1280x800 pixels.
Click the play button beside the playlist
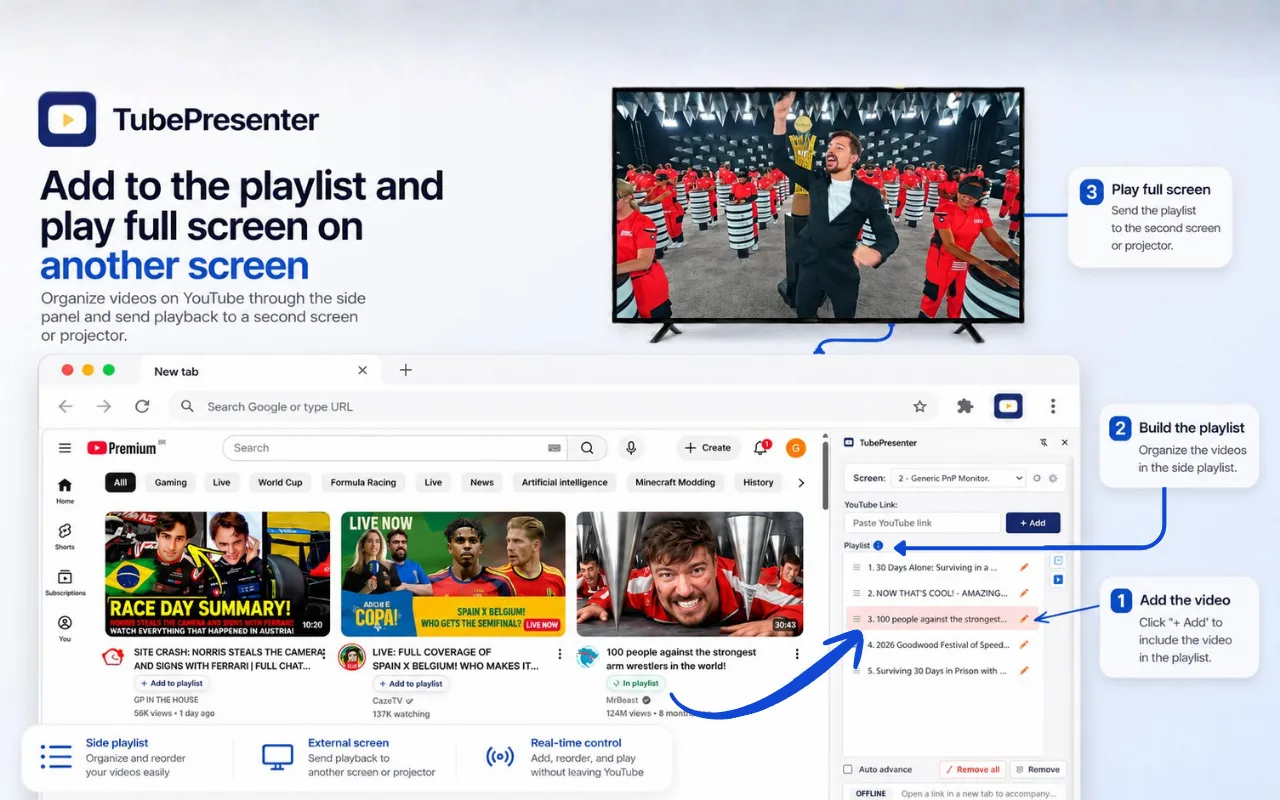pos(1058,579)
